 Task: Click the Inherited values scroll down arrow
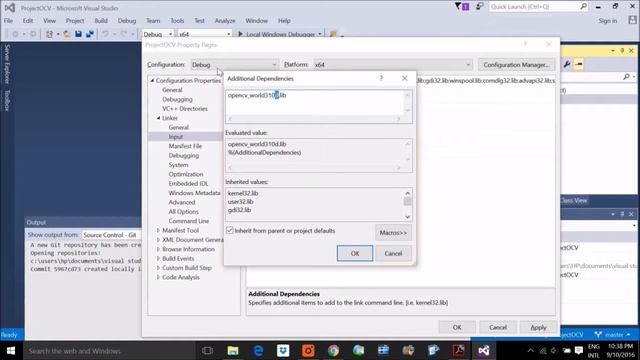pyautogui.click(x=407, y=217)
